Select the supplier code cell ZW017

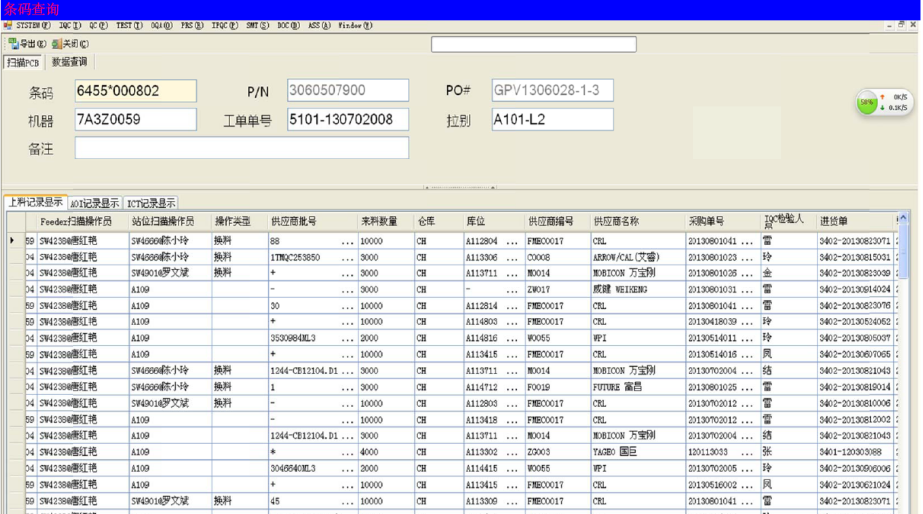(x=557, y=290)
